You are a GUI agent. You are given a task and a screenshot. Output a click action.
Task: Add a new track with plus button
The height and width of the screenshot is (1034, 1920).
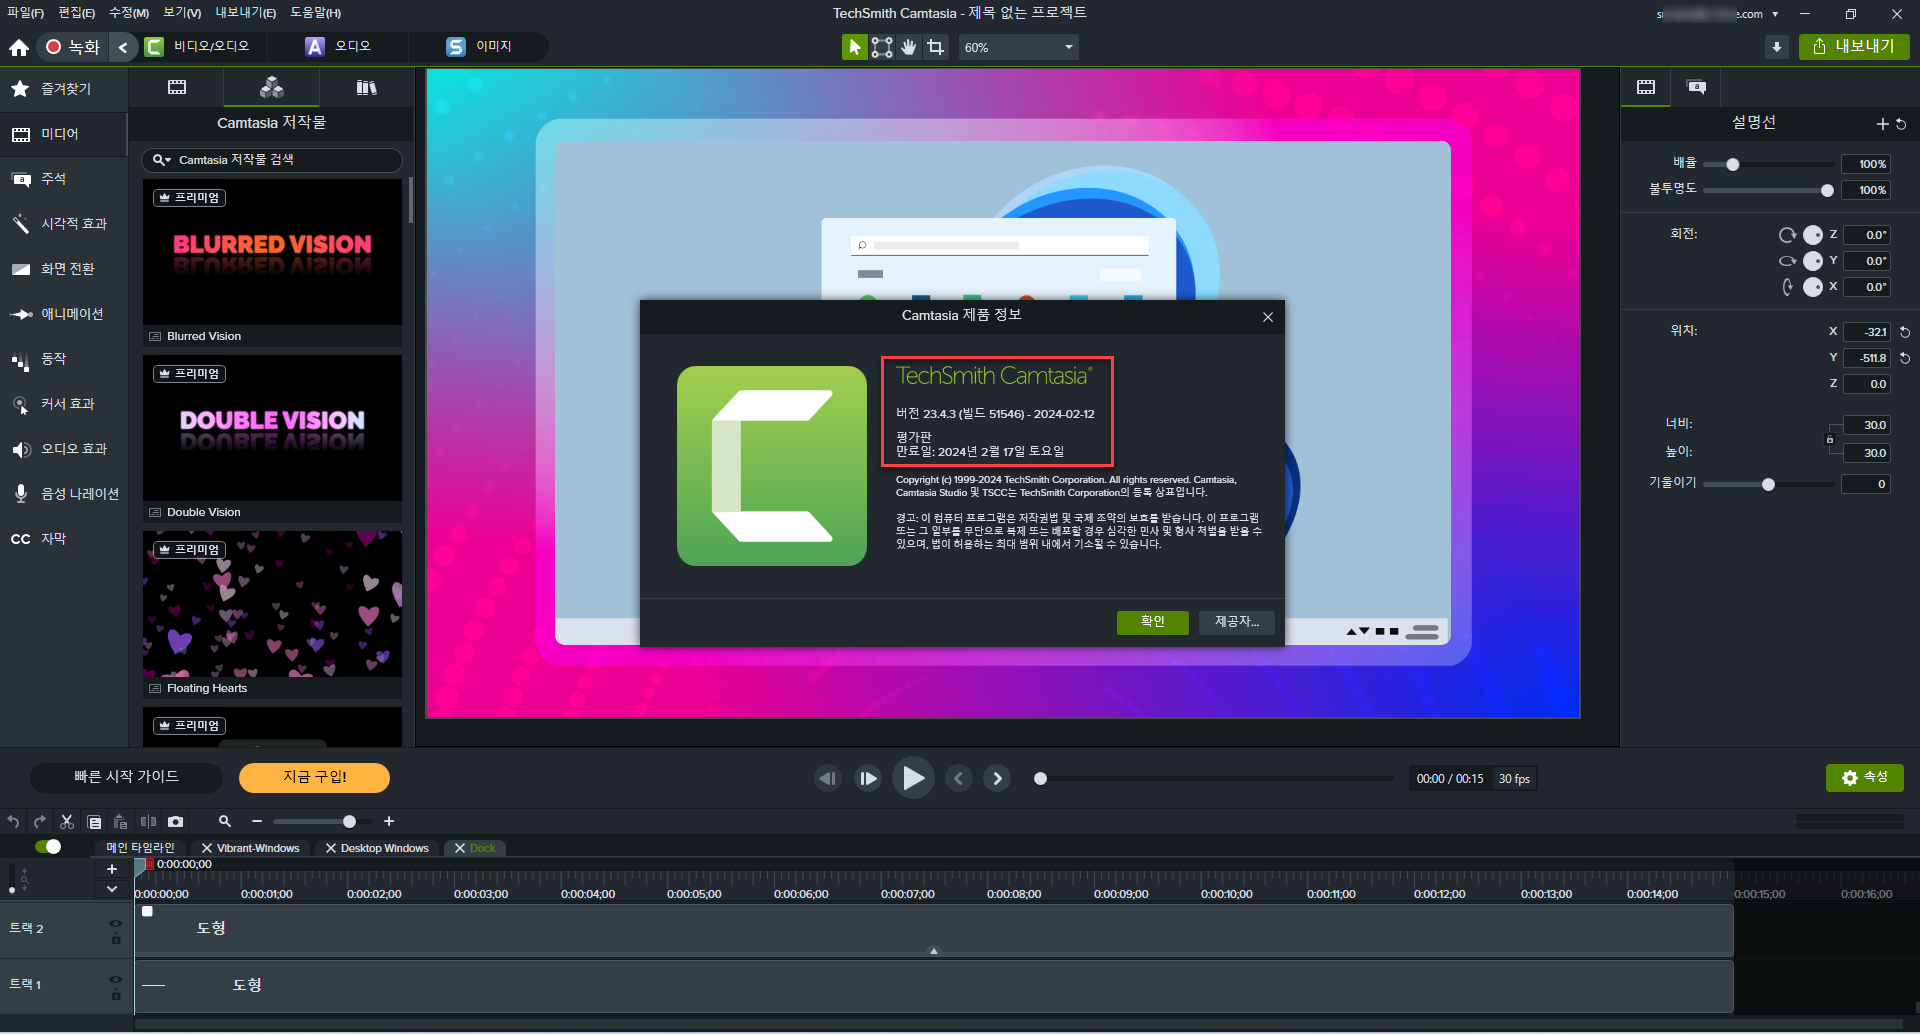[112, 869]
